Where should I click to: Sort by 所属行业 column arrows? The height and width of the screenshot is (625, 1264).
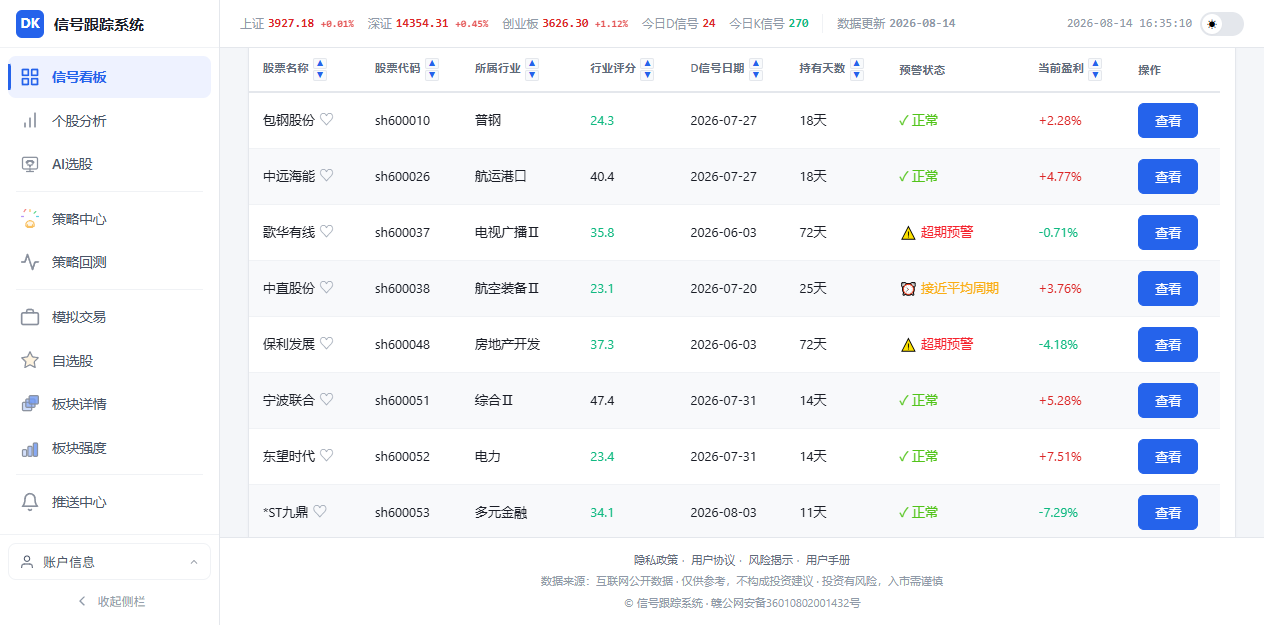[x=532, y=69]
